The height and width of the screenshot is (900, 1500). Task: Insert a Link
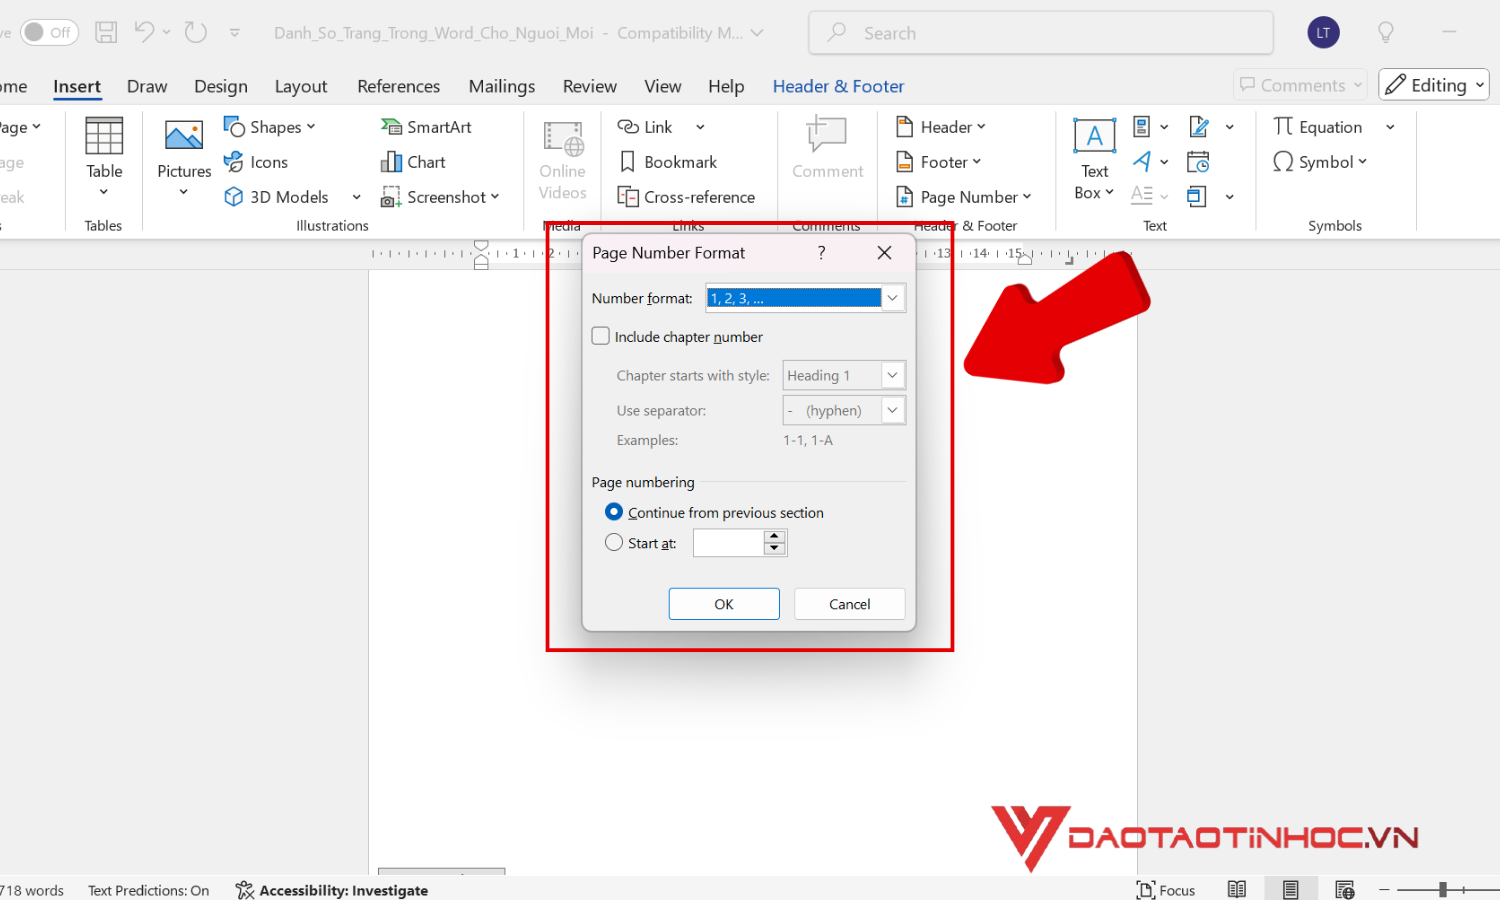[645, 127]
